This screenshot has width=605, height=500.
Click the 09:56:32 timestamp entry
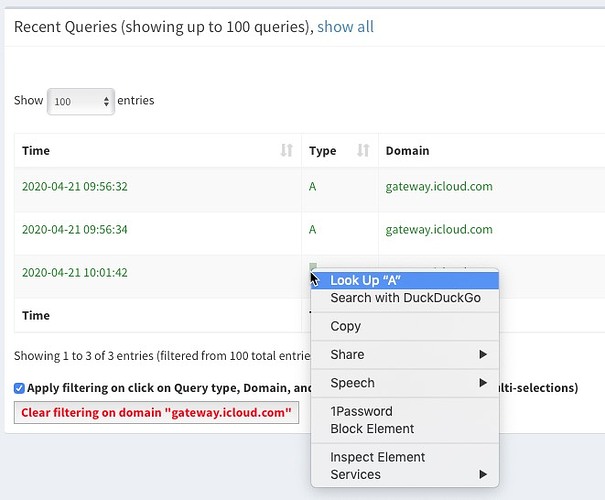click(x=74, y=187)
